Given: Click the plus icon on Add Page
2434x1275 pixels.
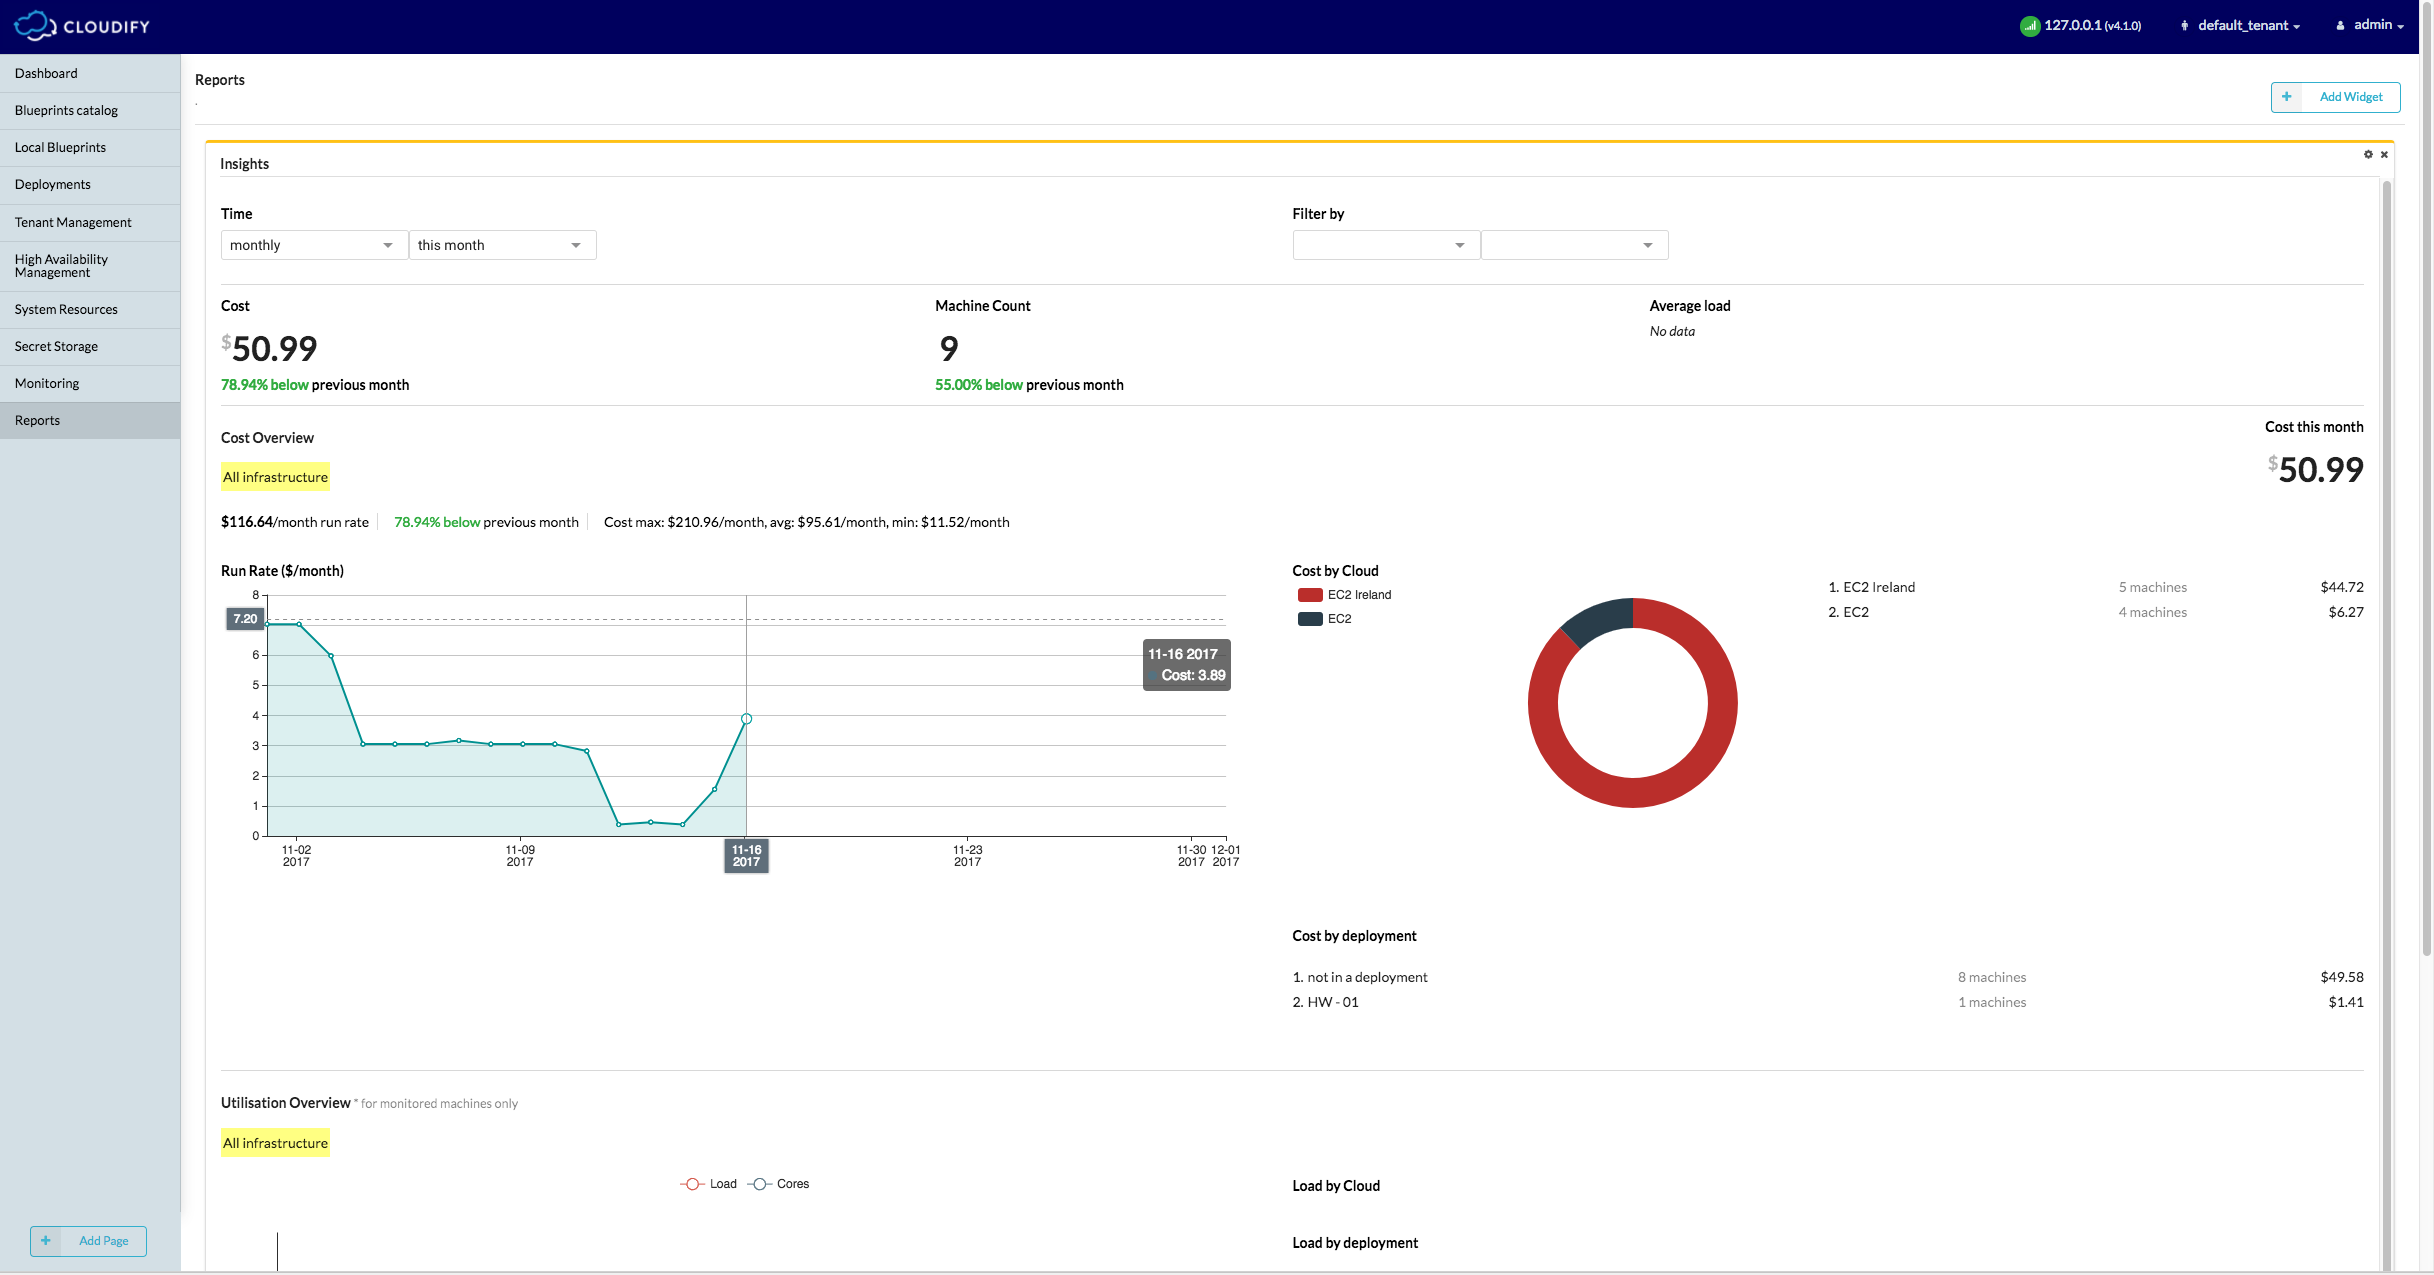Looking at the screenshot, I should (45, 1240).
